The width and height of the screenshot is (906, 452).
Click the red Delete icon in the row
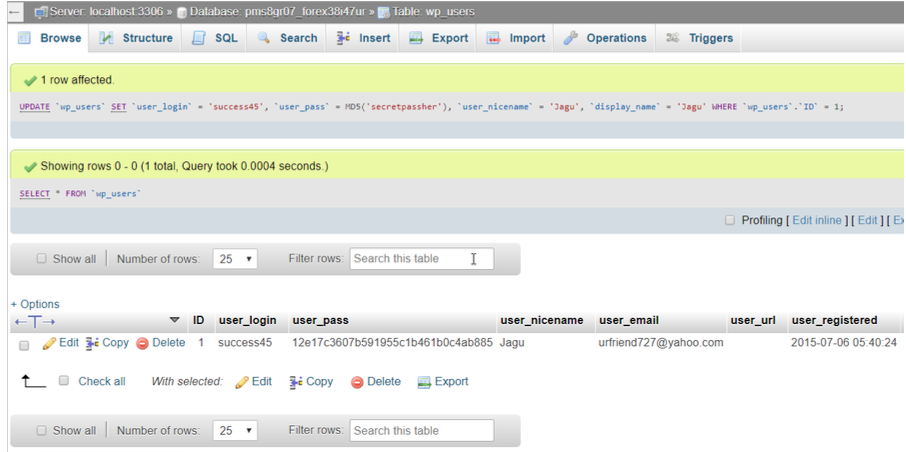click(x=142, y=343)
